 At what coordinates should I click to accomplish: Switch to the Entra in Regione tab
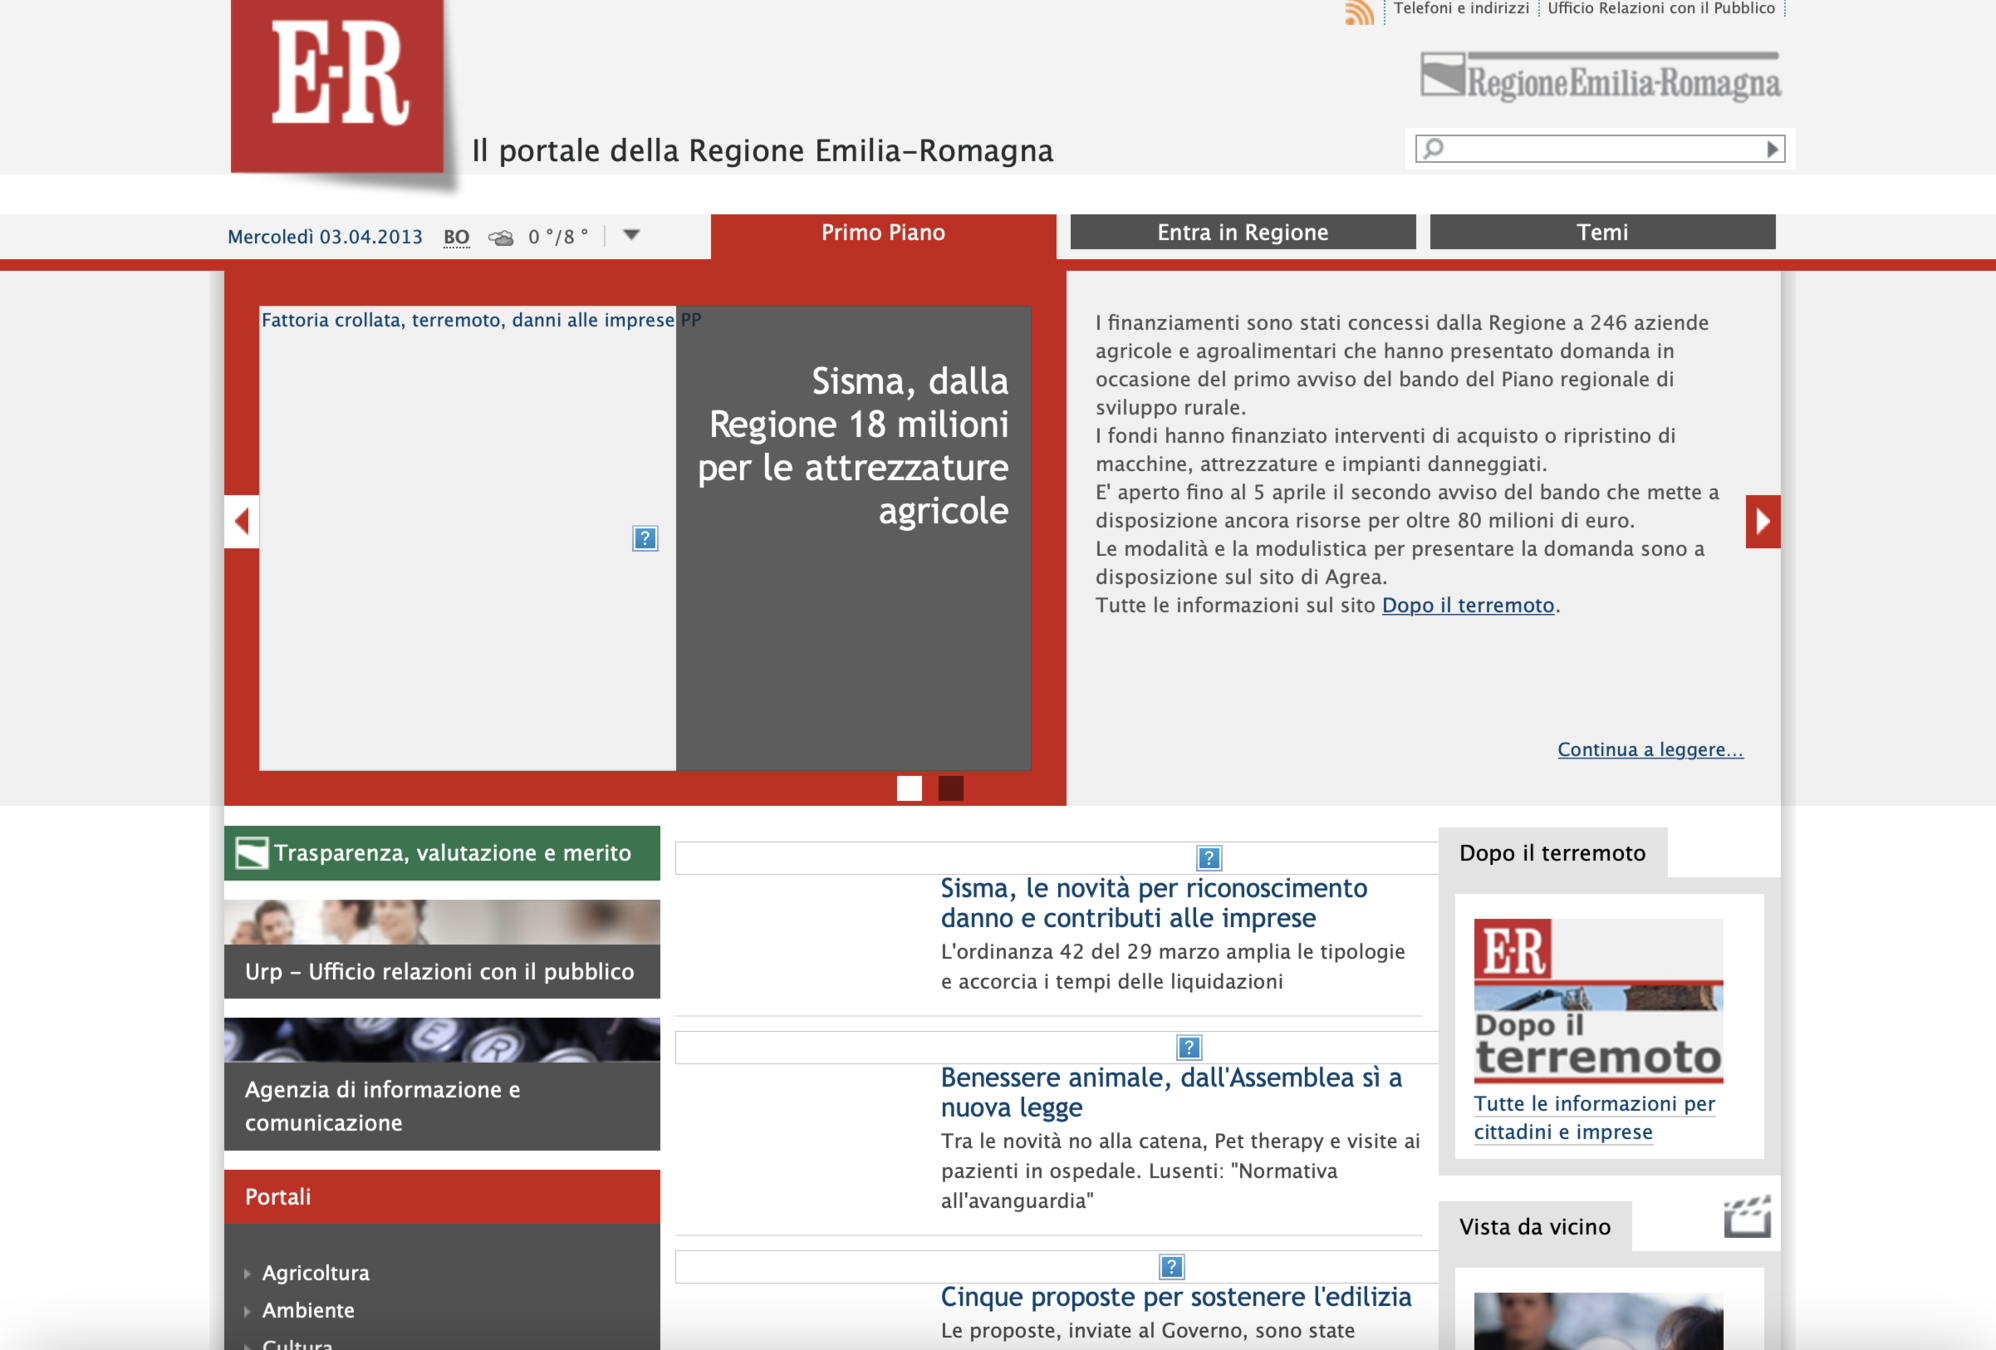pos(1242,232)
